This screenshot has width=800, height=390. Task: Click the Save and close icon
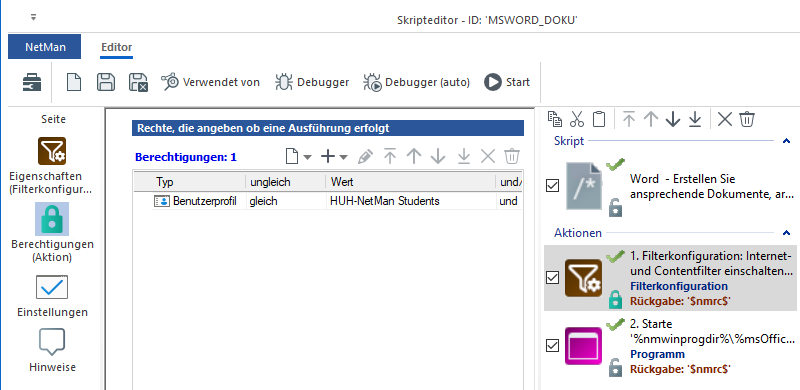coord(138,82)
